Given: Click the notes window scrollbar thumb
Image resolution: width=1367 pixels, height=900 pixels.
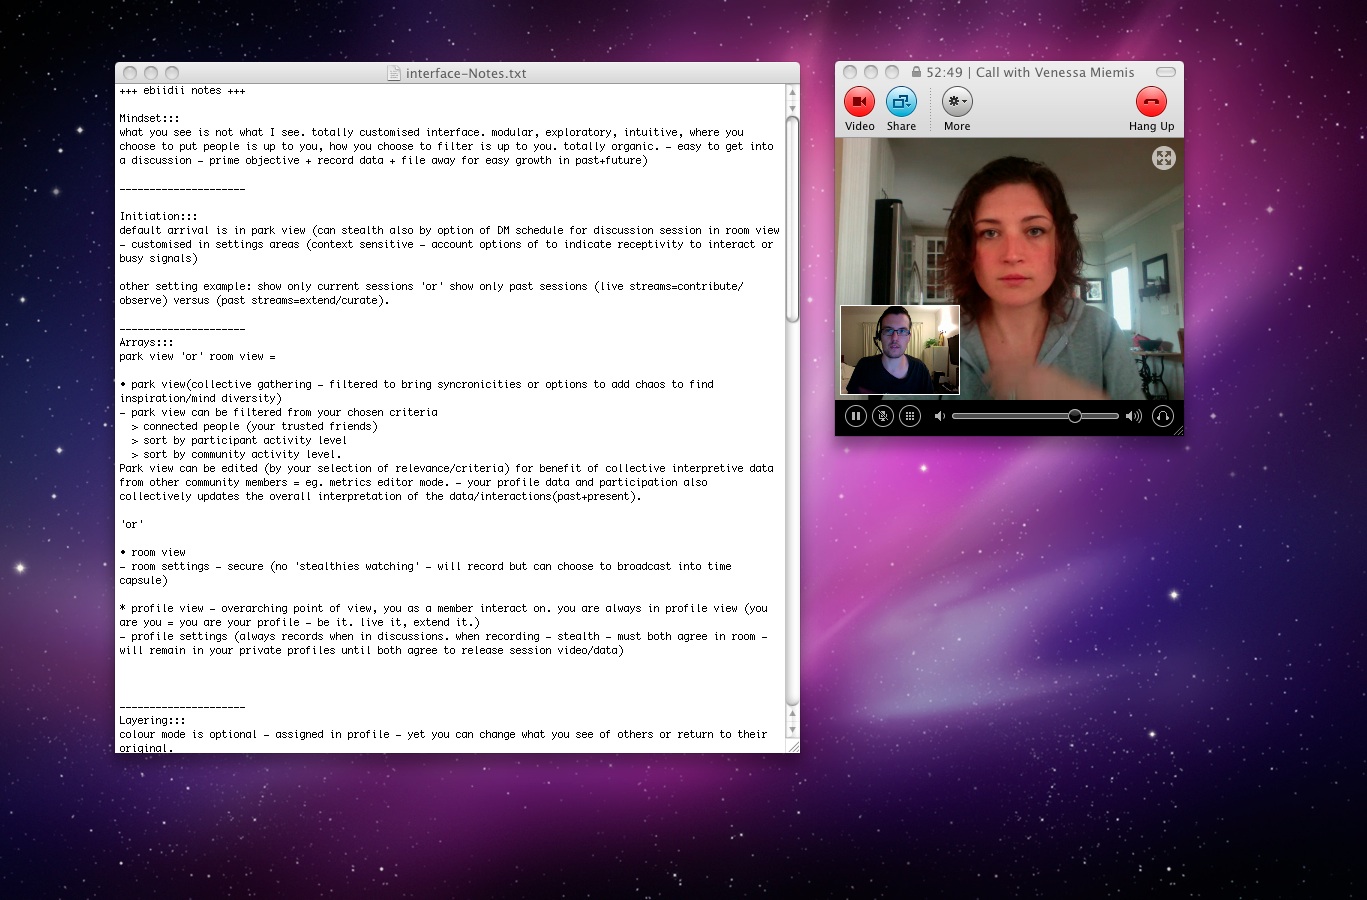Looking at the screenshot, I should 792,220.
